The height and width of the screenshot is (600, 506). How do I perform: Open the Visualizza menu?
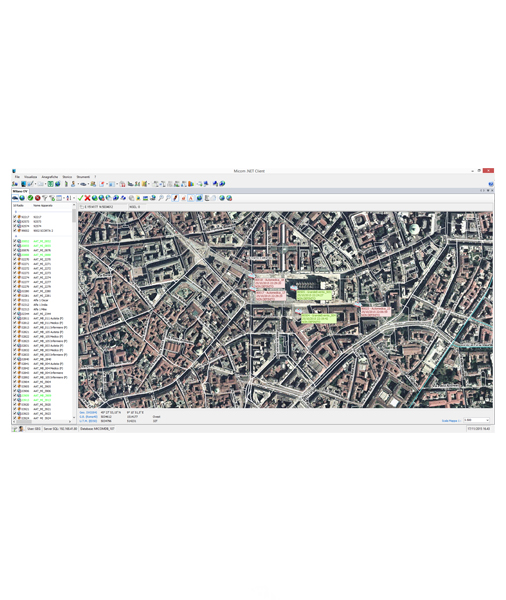[31, 177]
